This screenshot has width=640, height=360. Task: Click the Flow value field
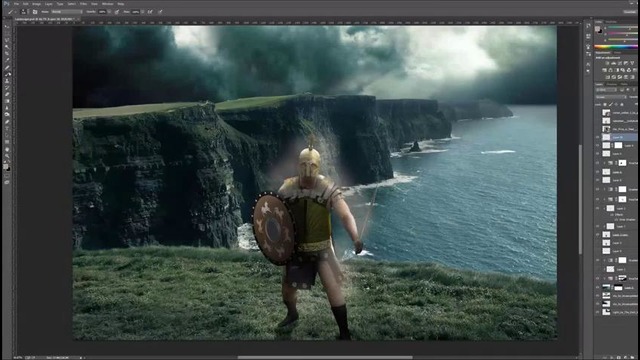point(136,12)
